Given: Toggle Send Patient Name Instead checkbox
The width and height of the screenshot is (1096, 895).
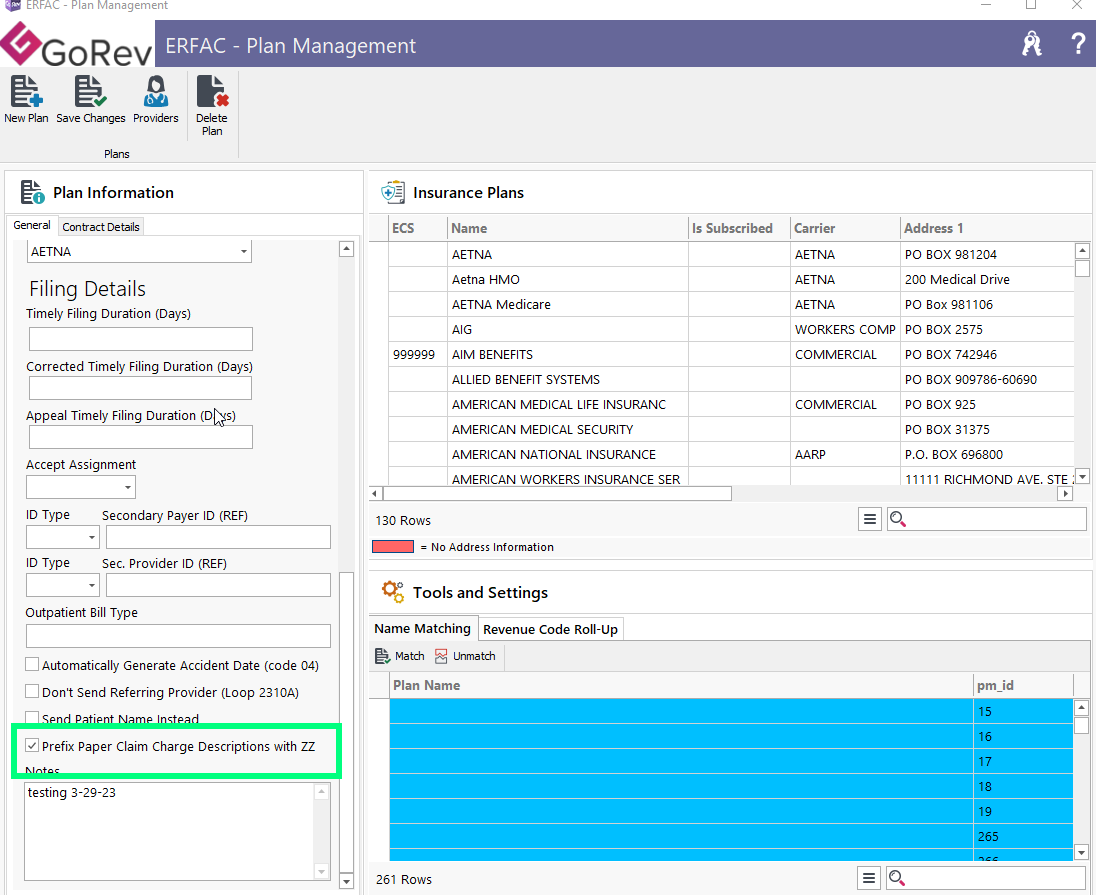Looking at the screenshot, I should [32, 717].
